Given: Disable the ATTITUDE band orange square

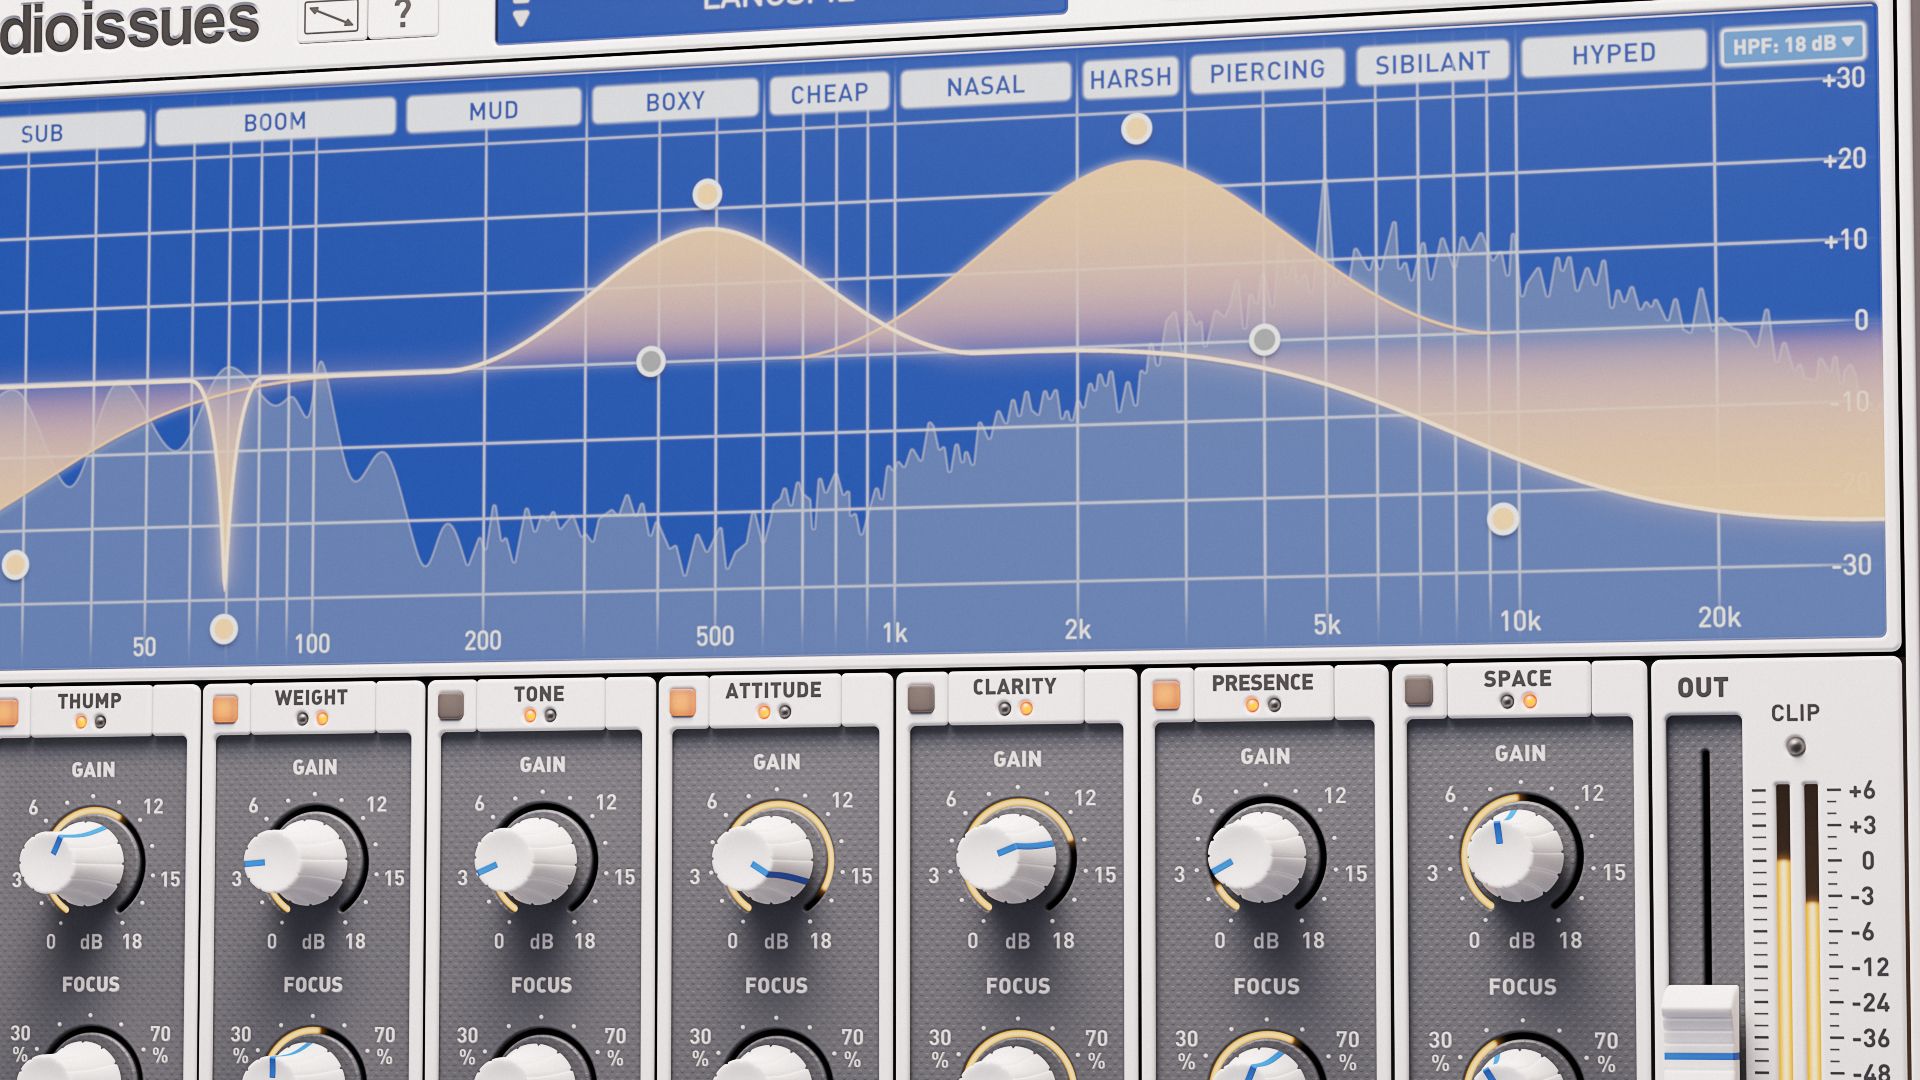Looking at the screenshot, I should pos(682,702).
